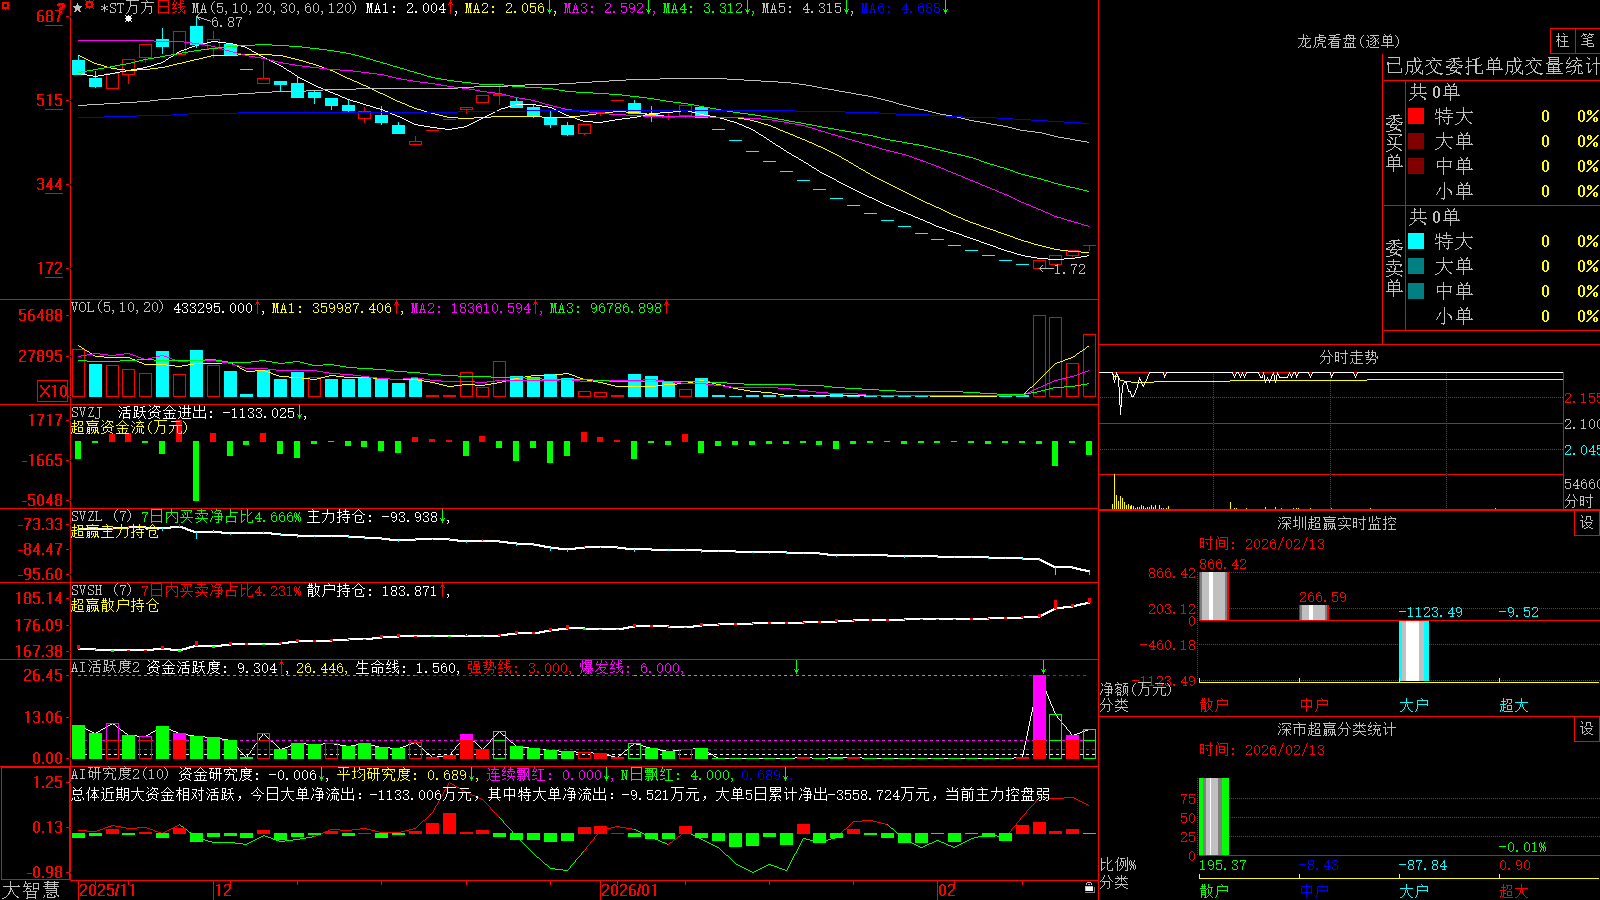Click the 02 month marker on axis
This screenshot has width=1600, height=900.
(947, 890)
